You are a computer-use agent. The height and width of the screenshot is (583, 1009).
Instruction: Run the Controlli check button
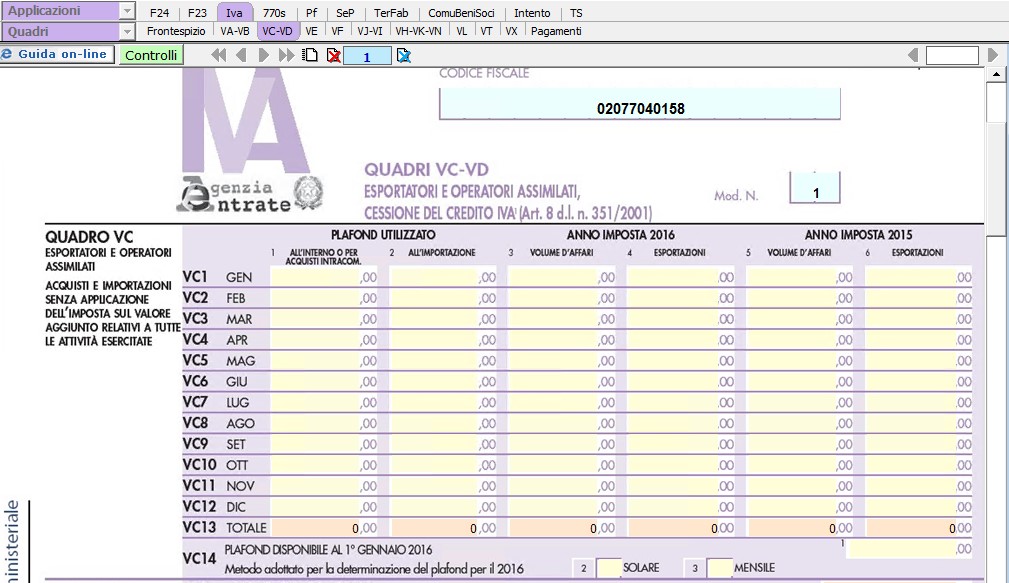point(151,55)
